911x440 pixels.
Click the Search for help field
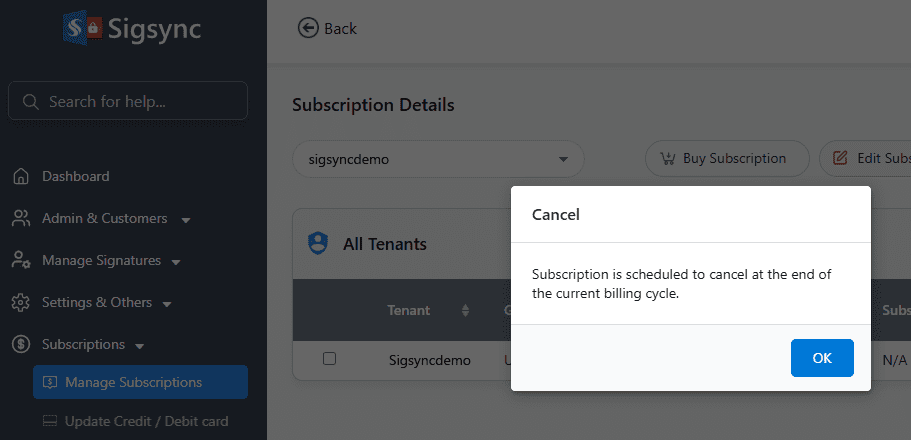pyautogui.click(x=128, y=101)
